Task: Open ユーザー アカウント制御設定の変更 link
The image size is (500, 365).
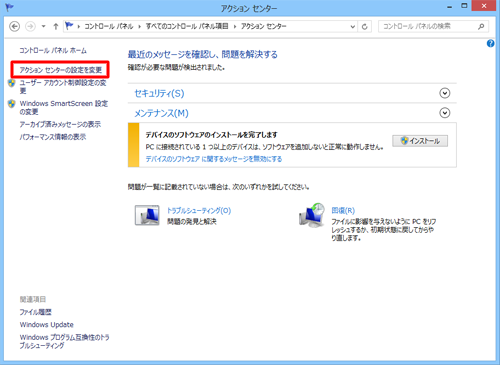Action: (63, 87)
